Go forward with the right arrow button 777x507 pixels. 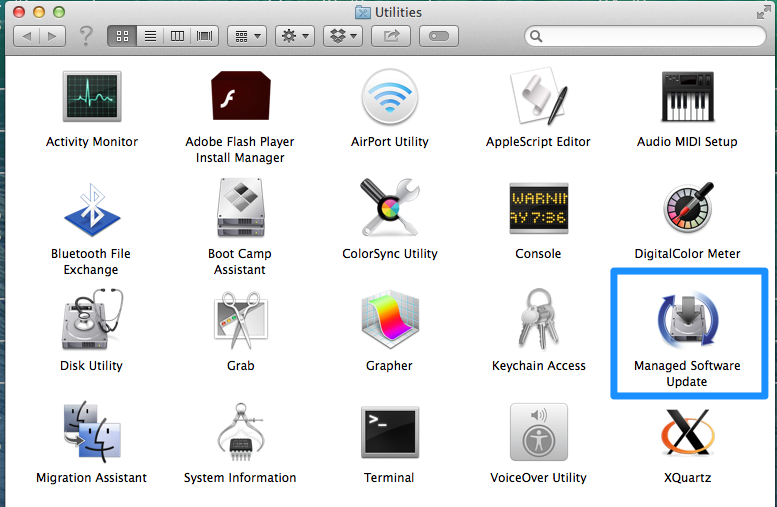53,36
